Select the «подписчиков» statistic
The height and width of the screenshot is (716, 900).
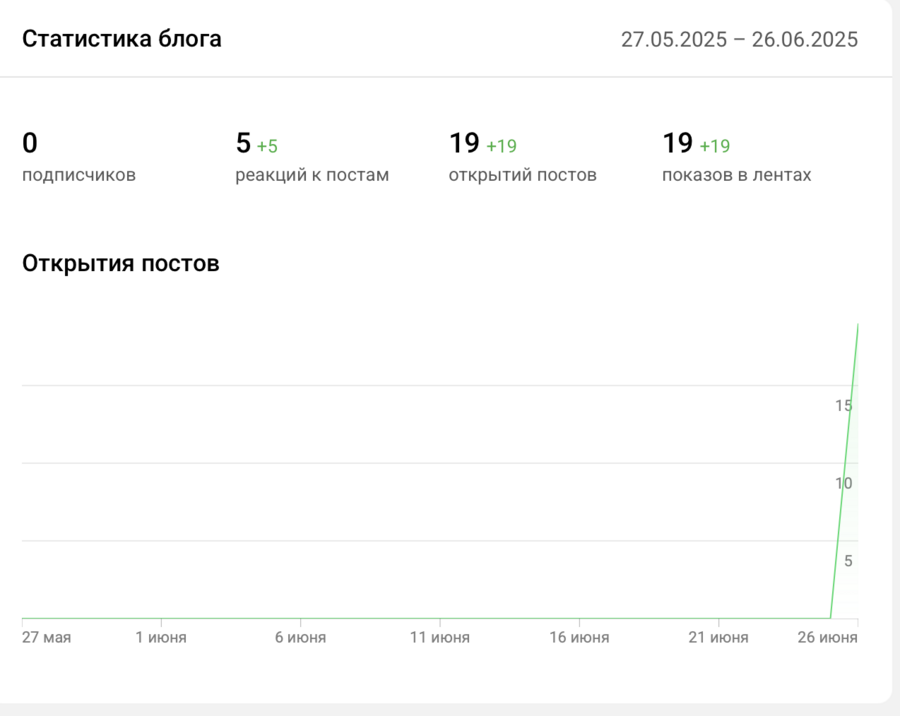coord(79,175)
